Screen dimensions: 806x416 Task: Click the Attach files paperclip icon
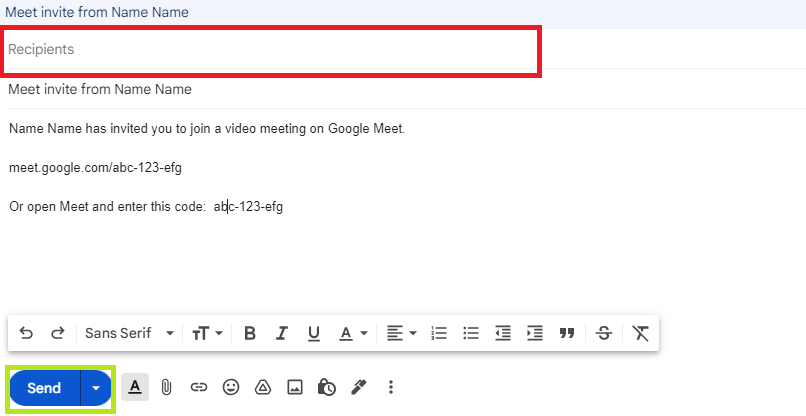166,387
